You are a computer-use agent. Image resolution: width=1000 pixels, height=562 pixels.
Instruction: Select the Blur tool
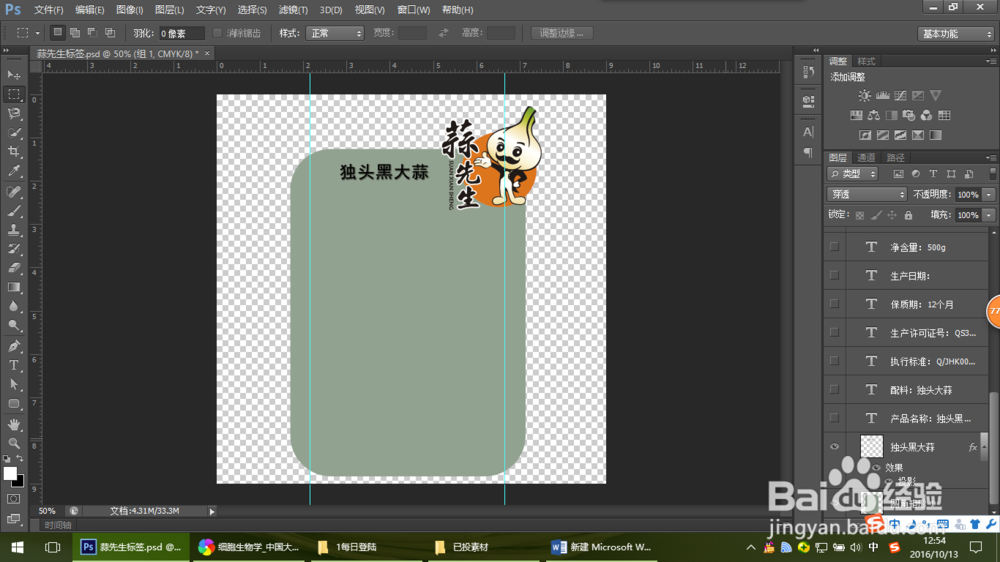coord(13,307)
